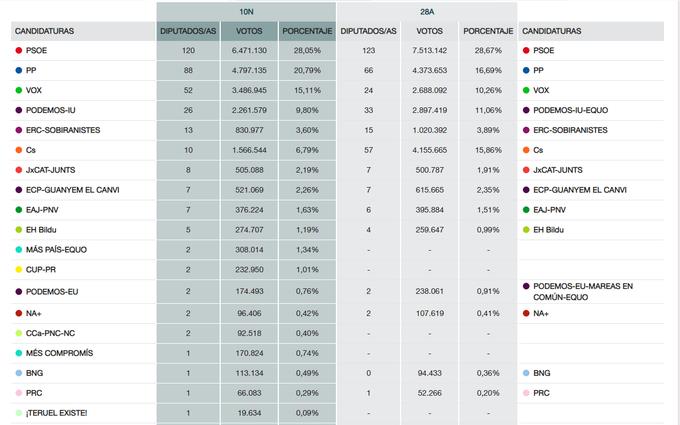
Task: Select left ECP-GUANYEM EL CANVI party name
Action: (72, 190)
